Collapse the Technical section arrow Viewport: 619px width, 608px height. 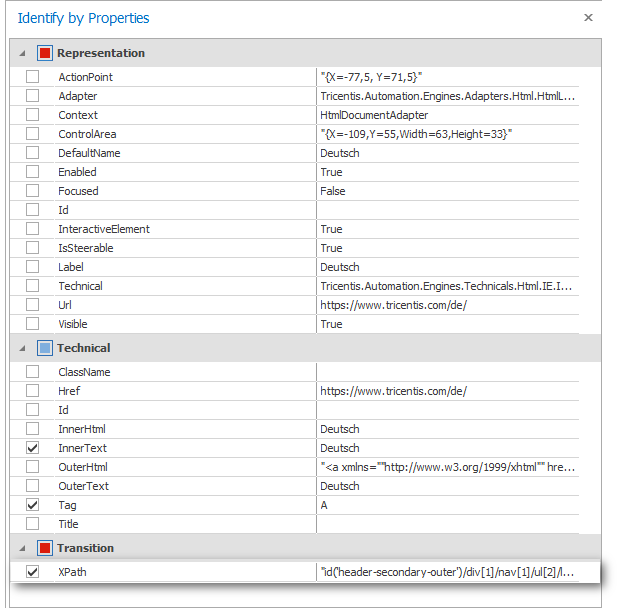coord(22,348)
